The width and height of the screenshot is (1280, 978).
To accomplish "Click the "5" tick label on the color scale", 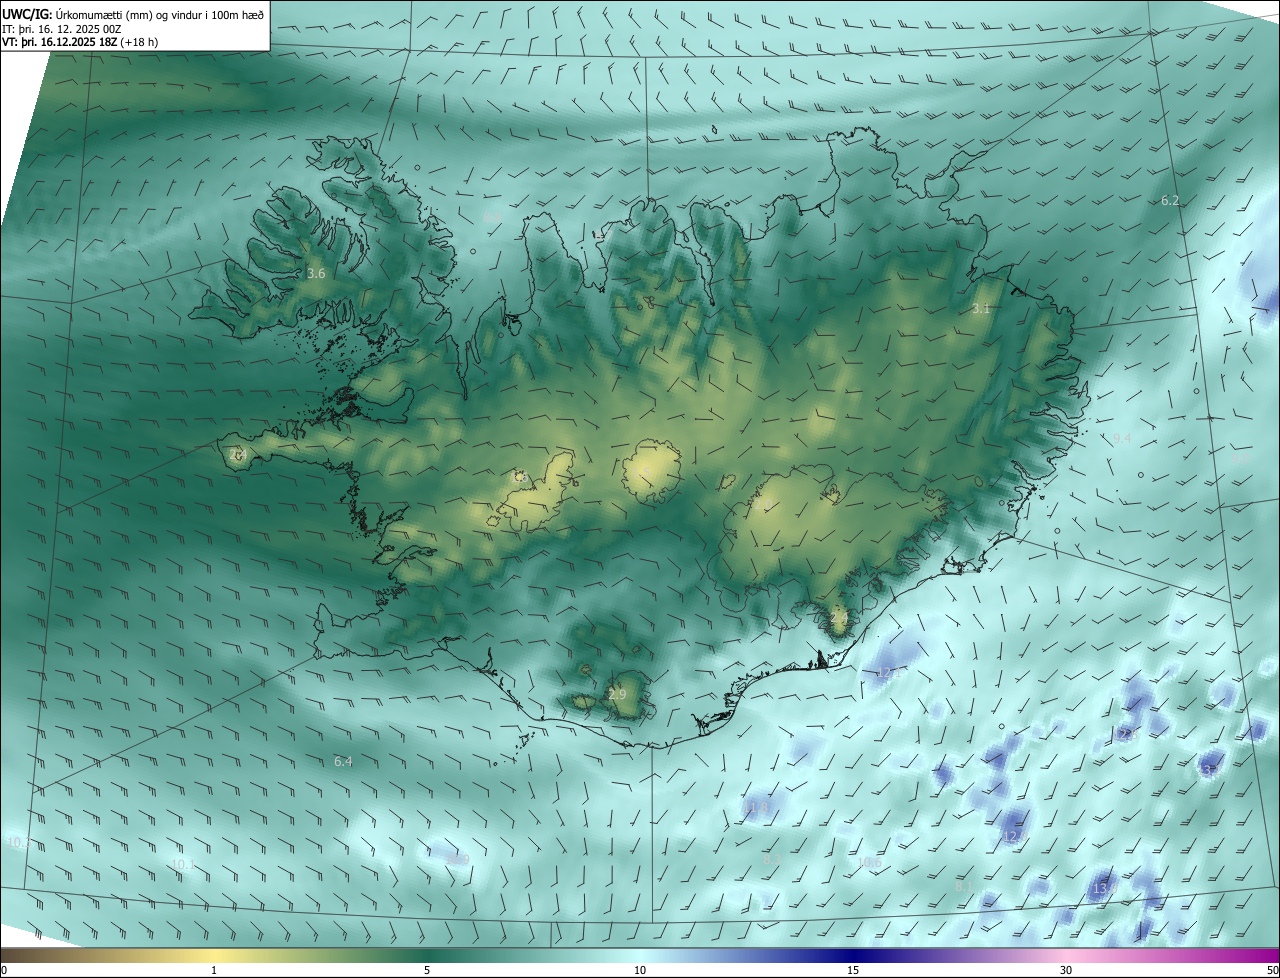I will 427,970.
